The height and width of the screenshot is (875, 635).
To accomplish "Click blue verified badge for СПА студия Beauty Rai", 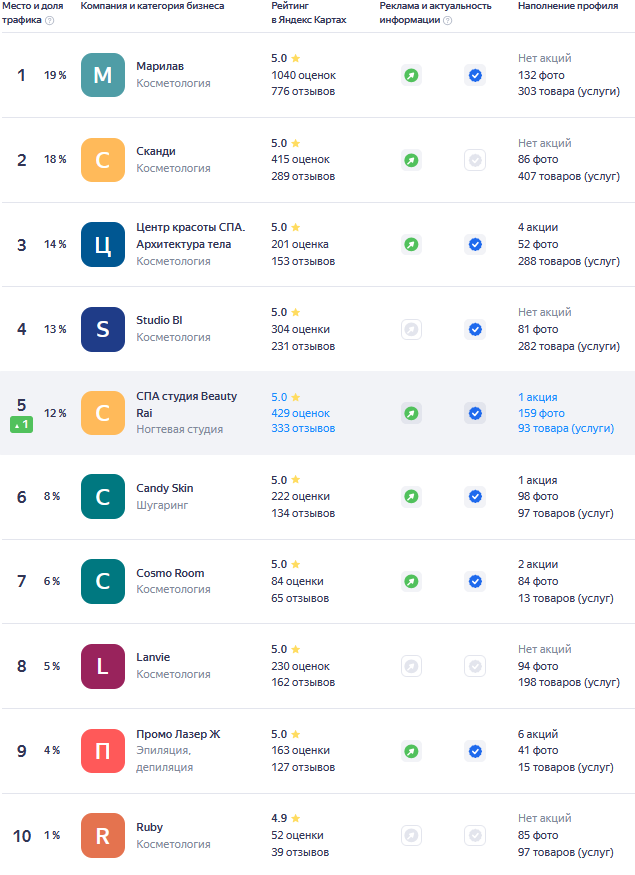I will 475,414.
